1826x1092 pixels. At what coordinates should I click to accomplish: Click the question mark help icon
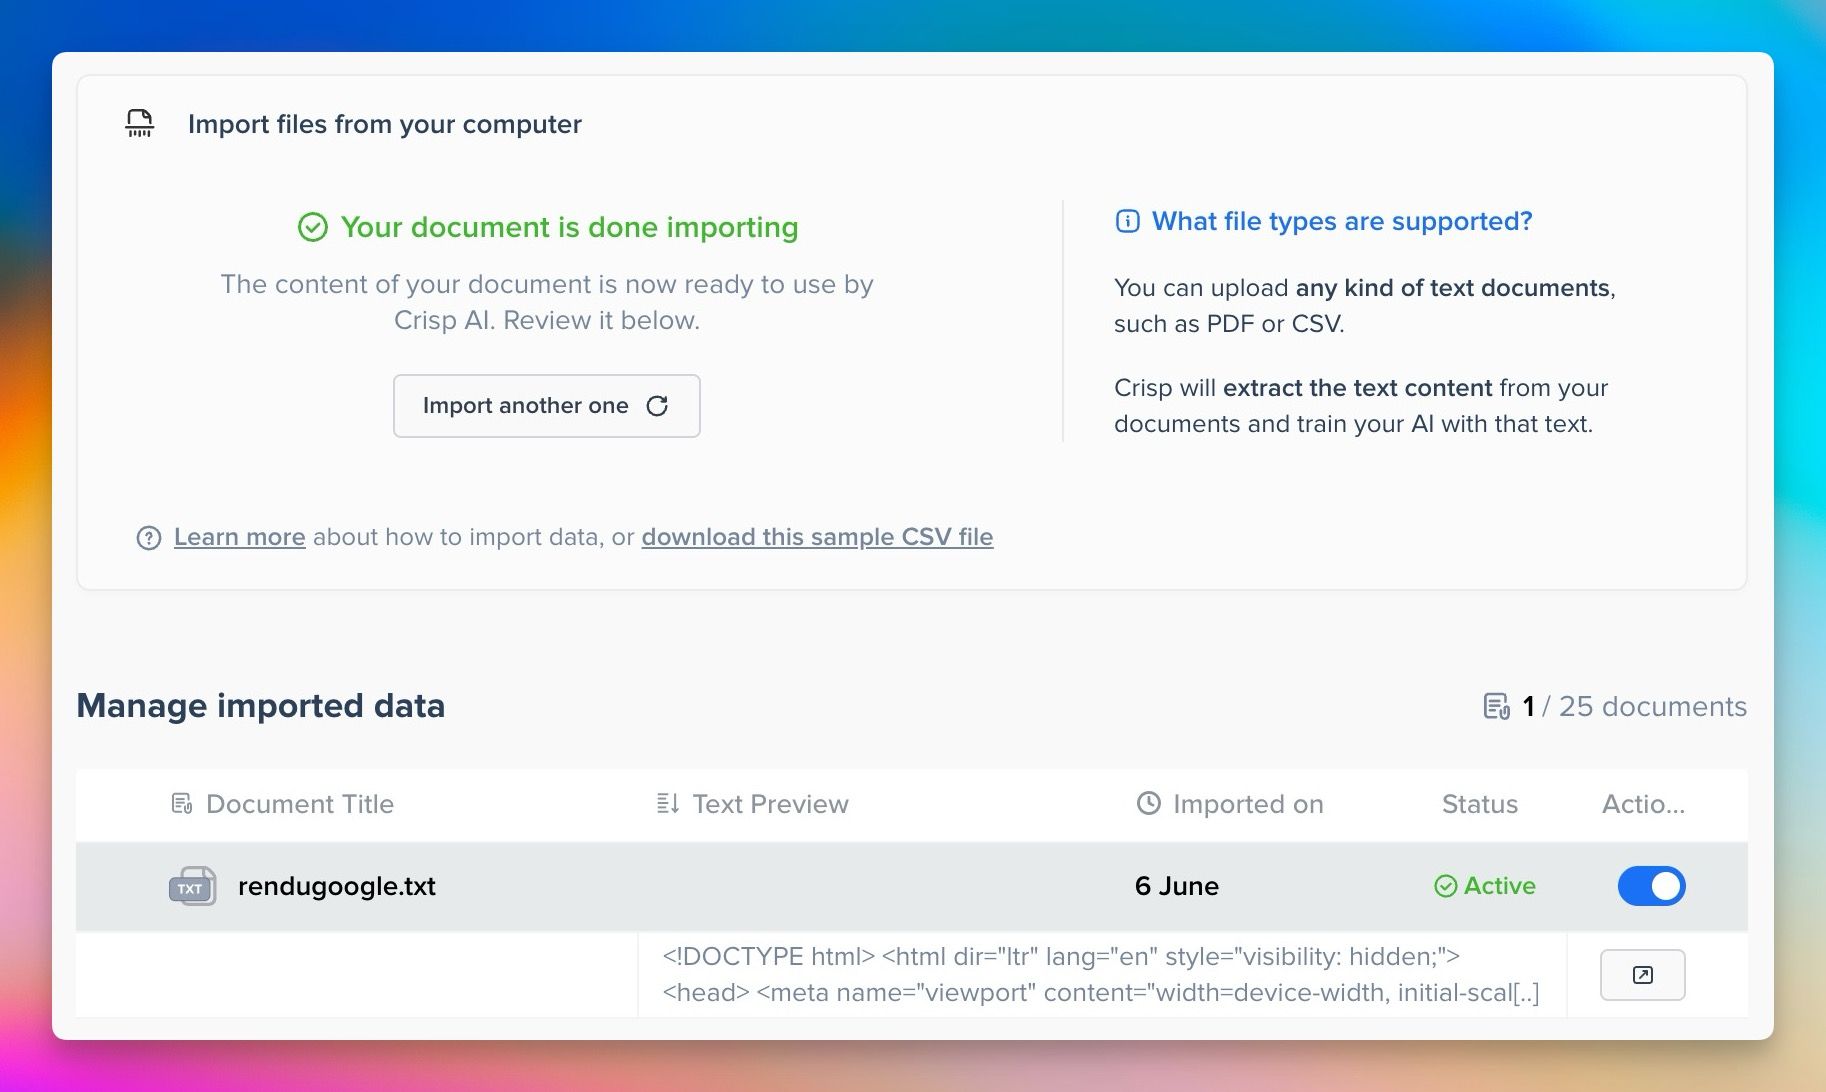149,538
